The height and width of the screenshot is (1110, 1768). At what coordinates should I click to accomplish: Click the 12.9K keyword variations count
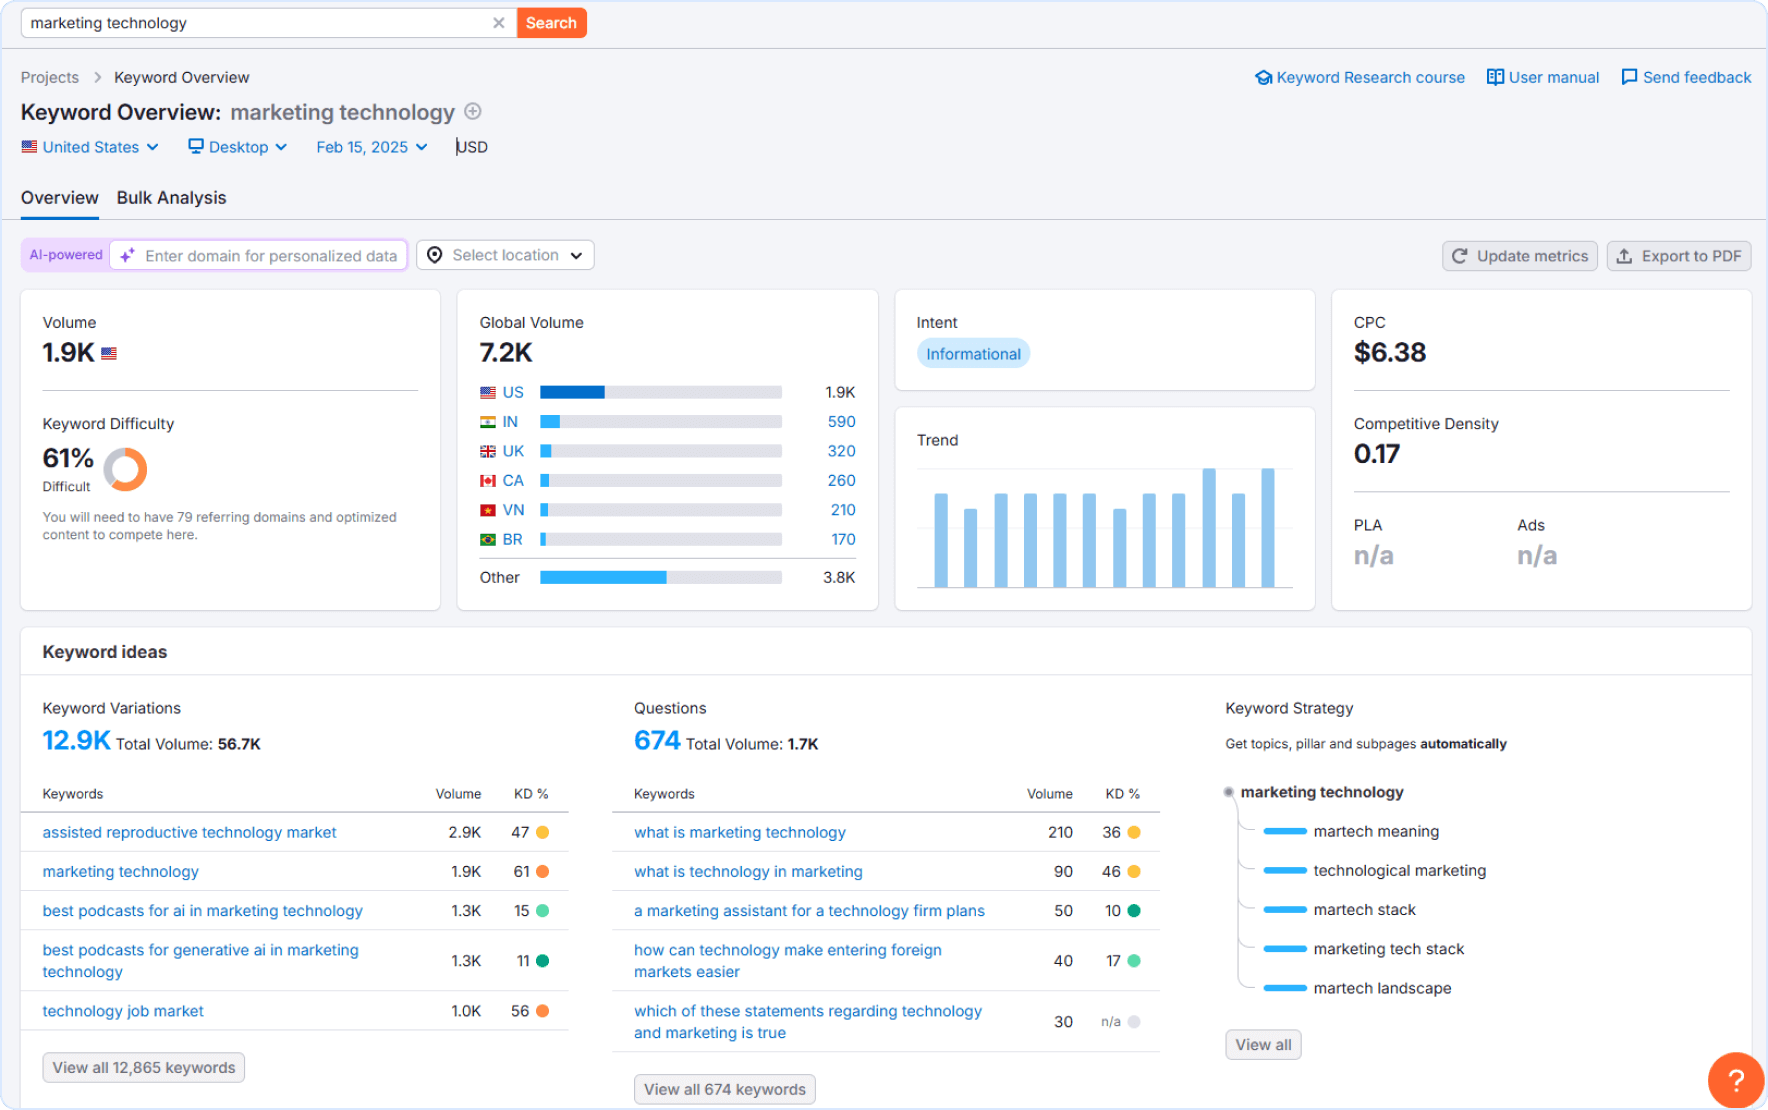pos(76,740)
